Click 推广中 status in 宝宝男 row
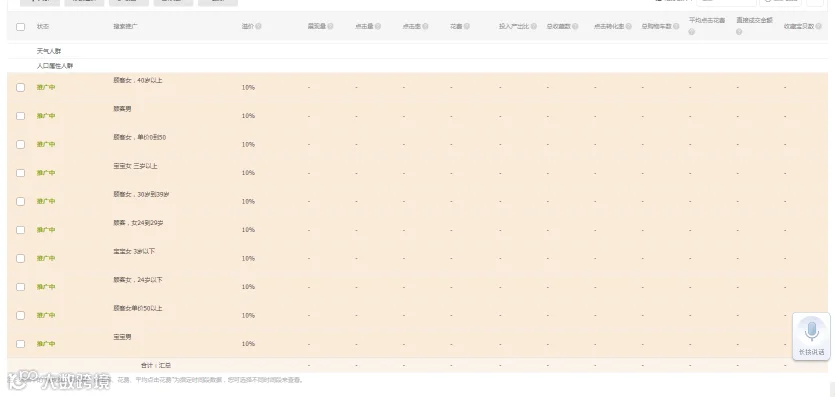835x397 pixels. click(x=46, y=344)
